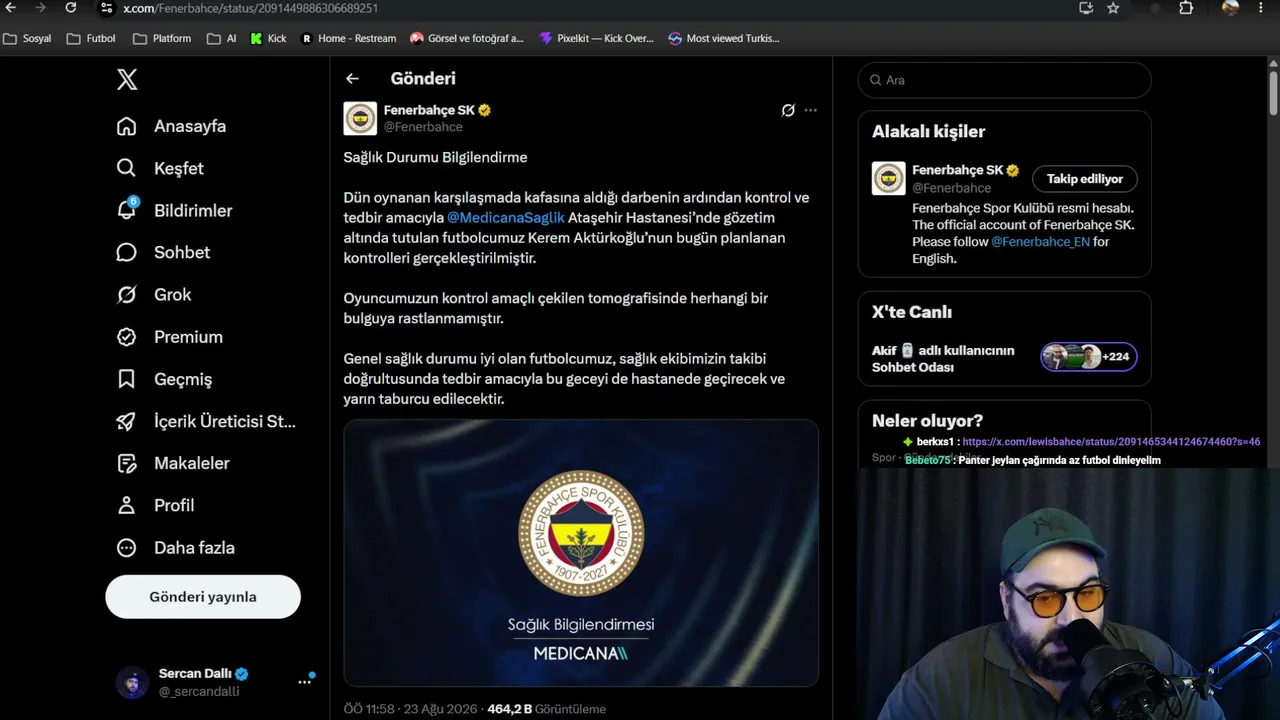This screenshot has width=1280, height=720.
Task: Click Fenerbahçe SK avatar on the post
Action: pyautogui.click(x=360, y=118)
